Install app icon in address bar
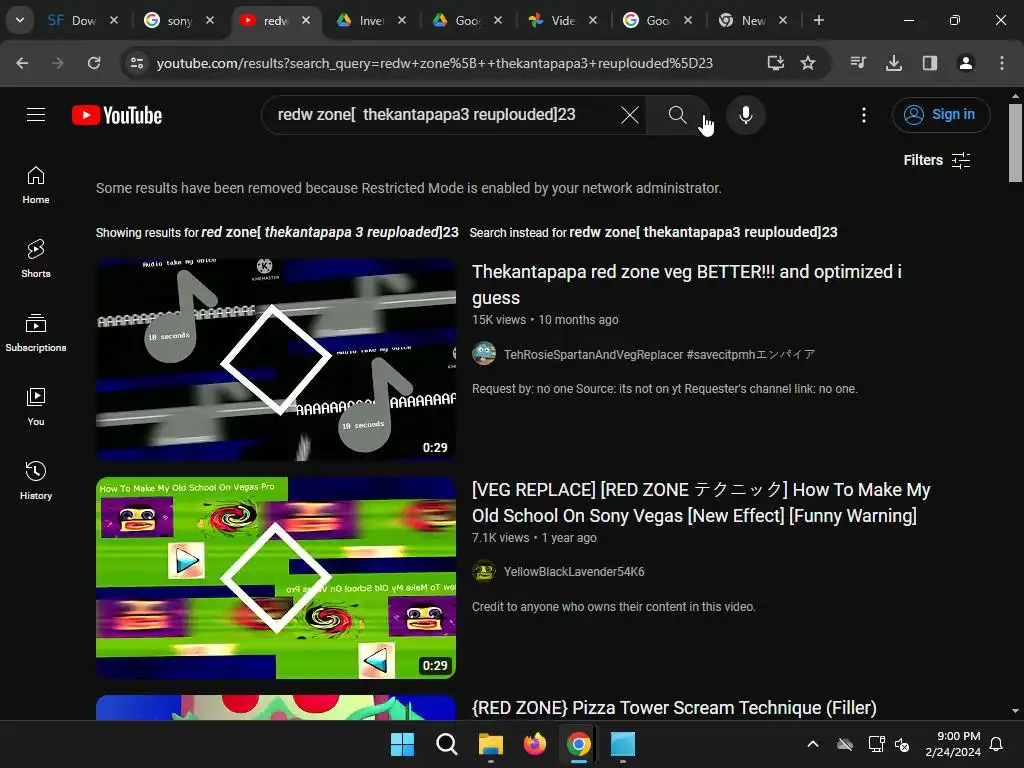1024x768 pixels. 776,63
